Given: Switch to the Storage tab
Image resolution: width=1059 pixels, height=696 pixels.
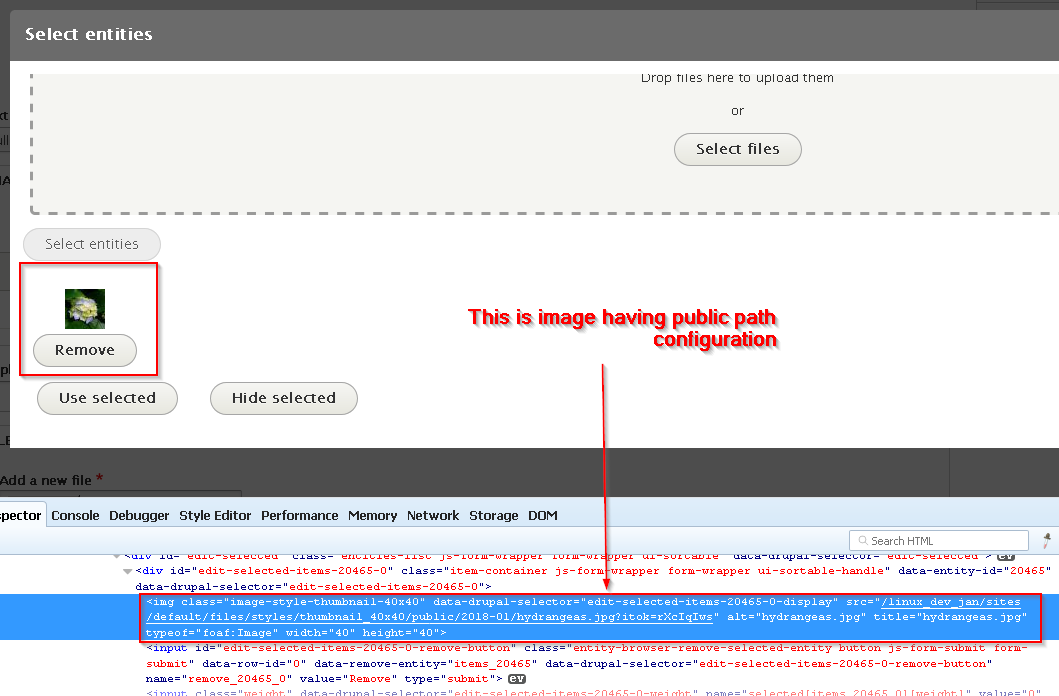Looking at the screenshot, I should 493,515.
